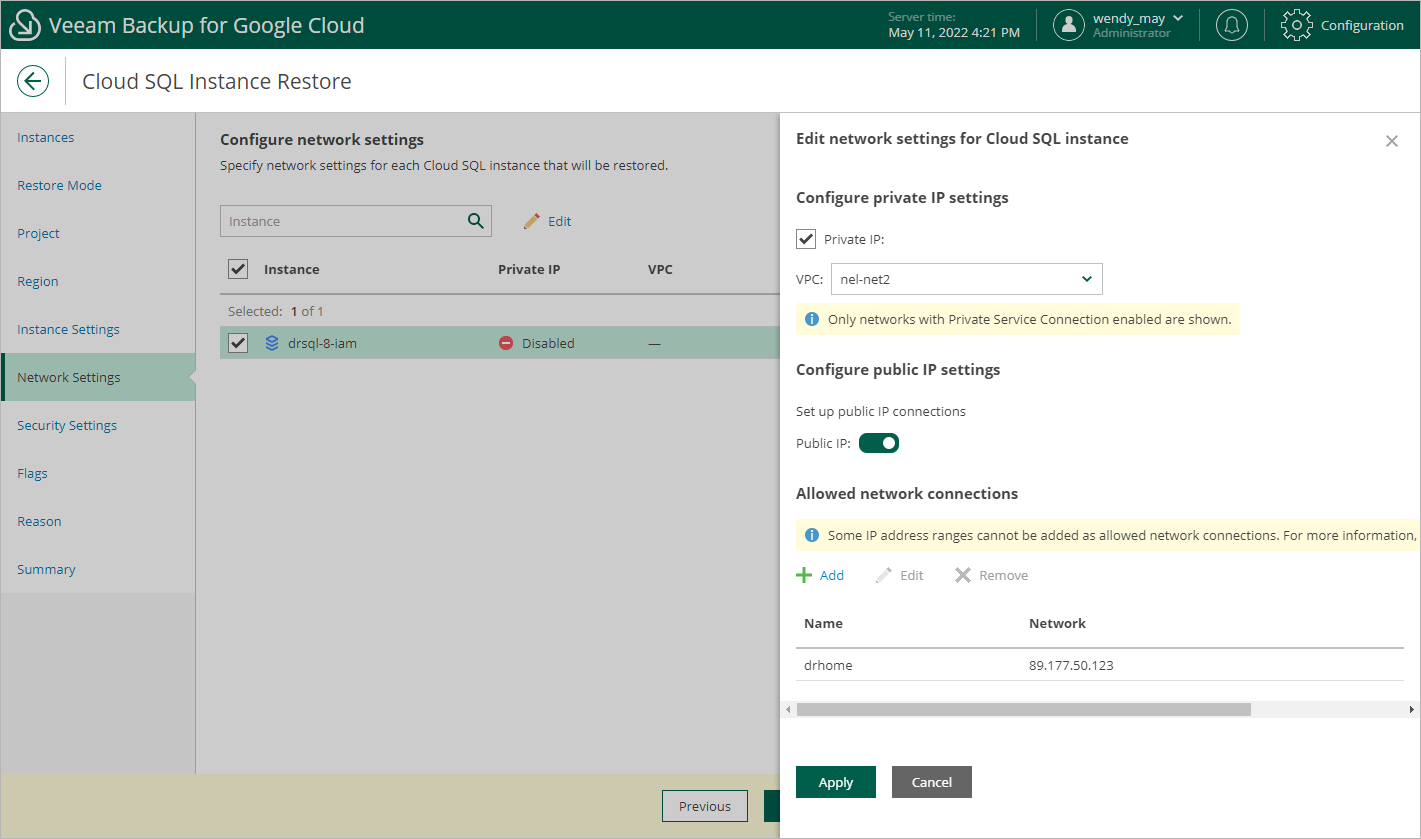Click the Configuration label in header
1421x839 pixels.
click(1362, 25)
